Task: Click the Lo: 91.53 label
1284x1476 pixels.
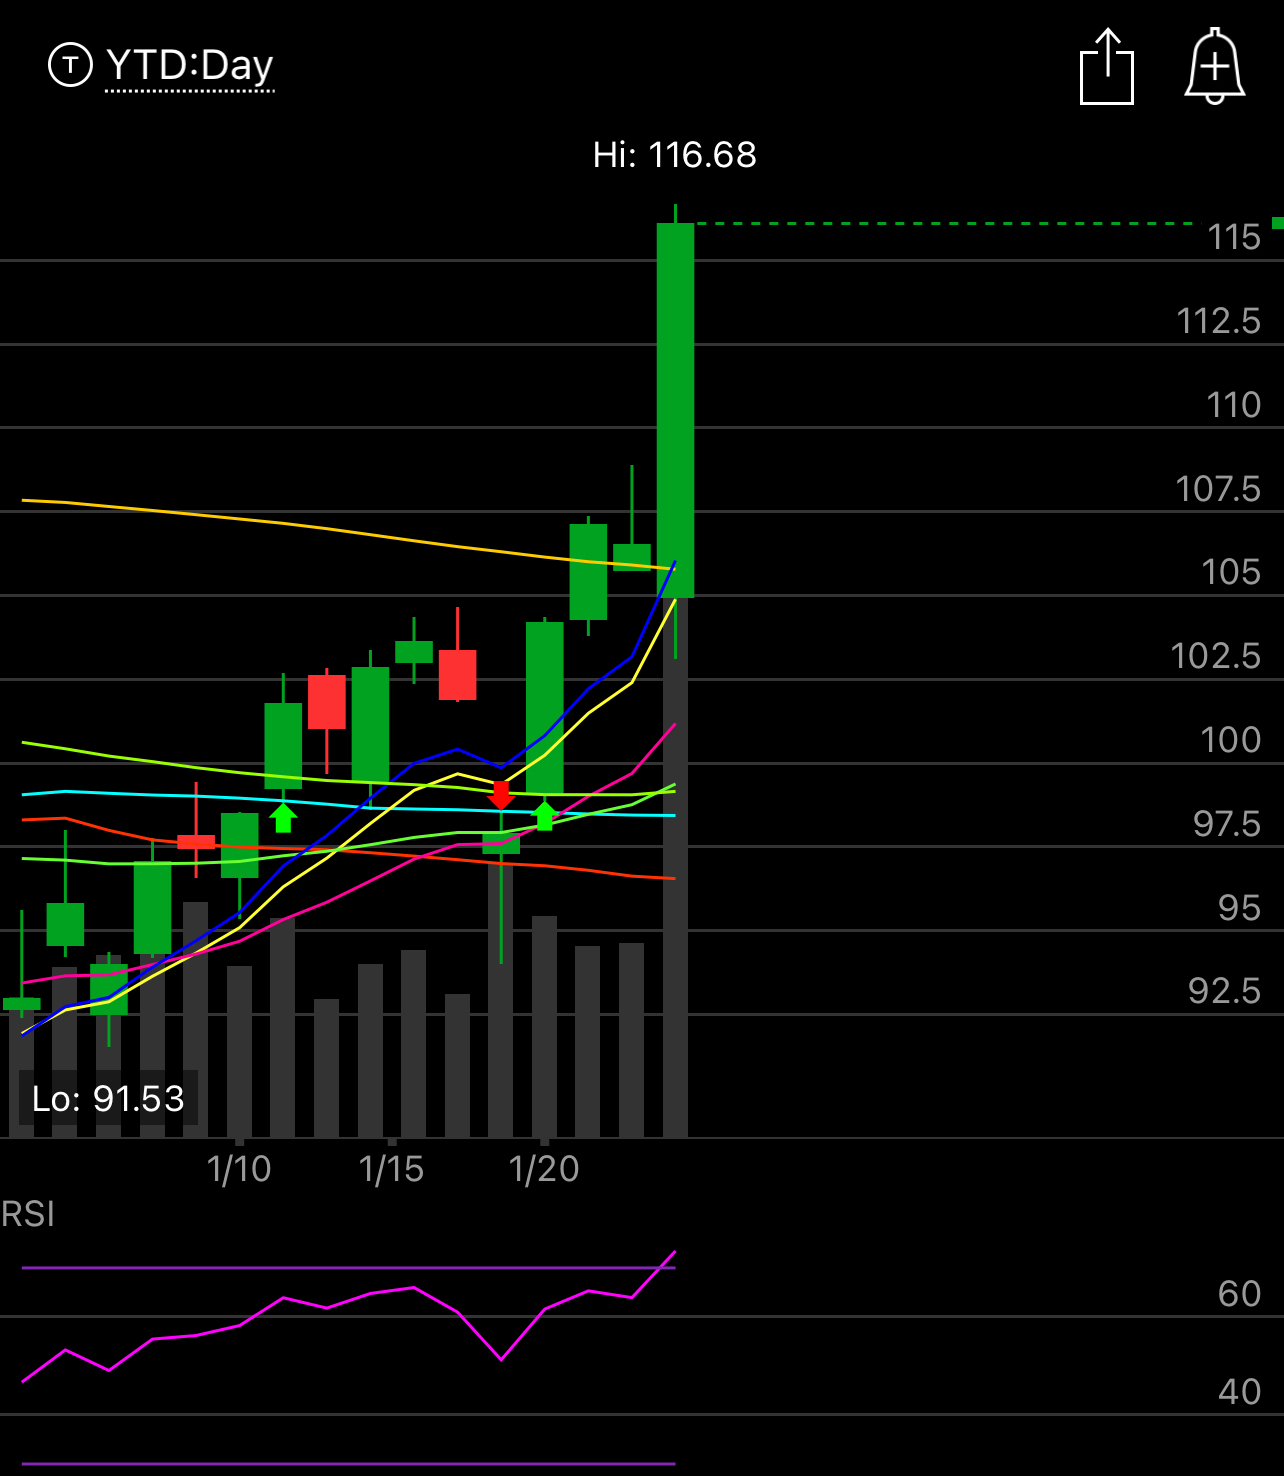Action: pos(108,1099)
